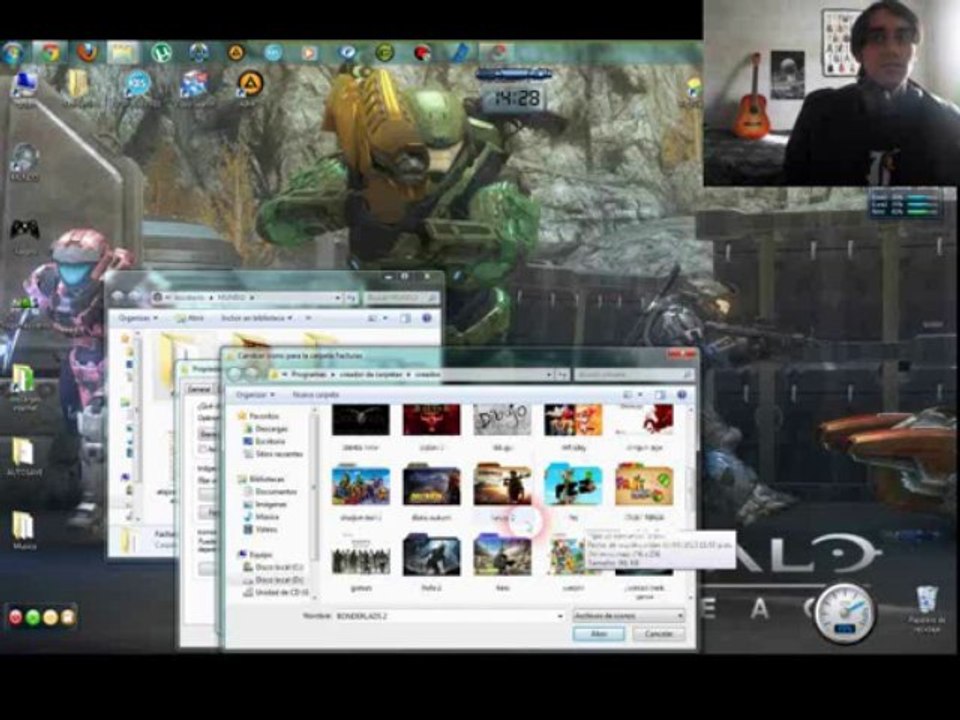Toggle the preview pane icon in icon dialog
Viewport: 960px width, 720px height.
pos(659,395)
